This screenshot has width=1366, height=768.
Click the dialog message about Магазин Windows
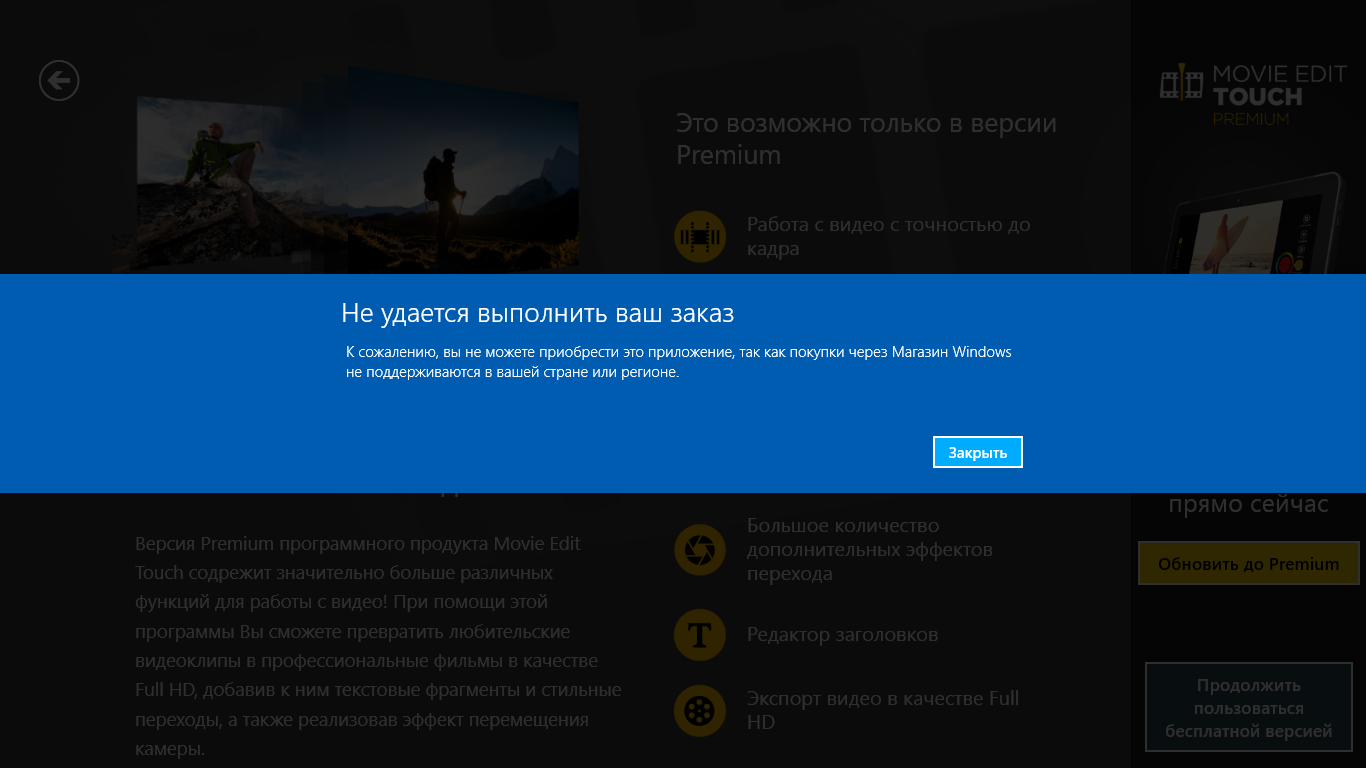679,362
